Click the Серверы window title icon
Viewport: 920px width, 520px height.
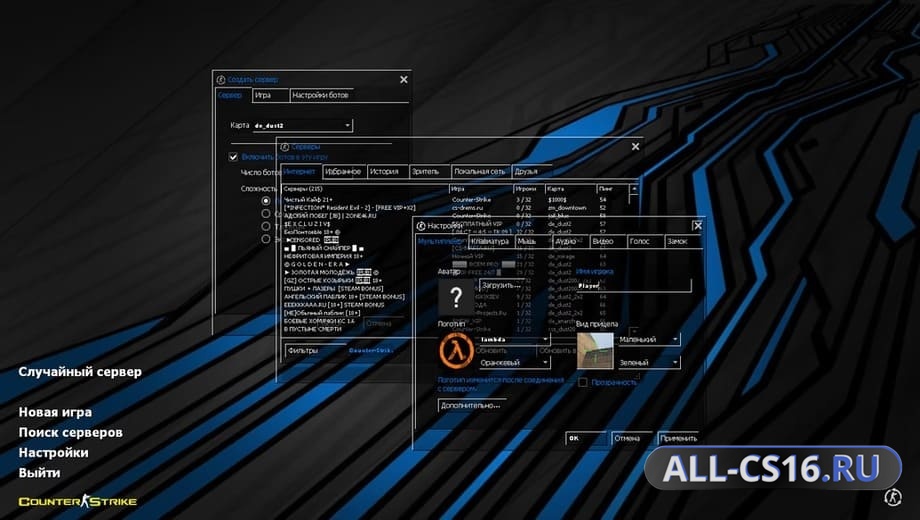(285, 147)
